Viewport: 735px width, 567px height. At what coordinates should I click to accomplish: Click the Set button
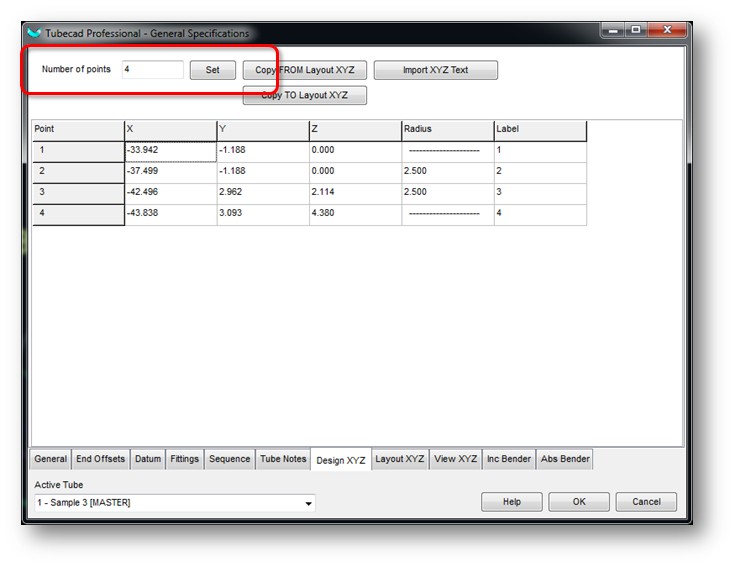(x=212, y=70)
